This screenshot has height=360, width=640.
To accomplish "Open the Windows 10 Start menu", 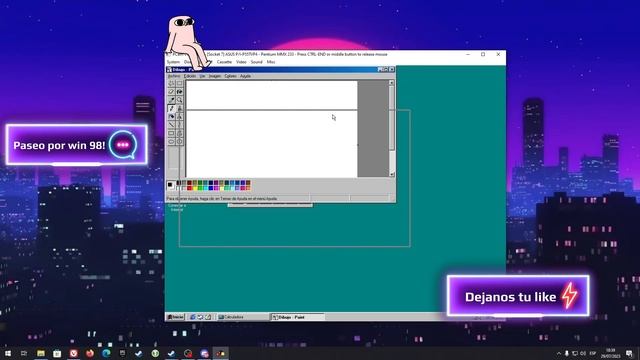I will [8, 353].
